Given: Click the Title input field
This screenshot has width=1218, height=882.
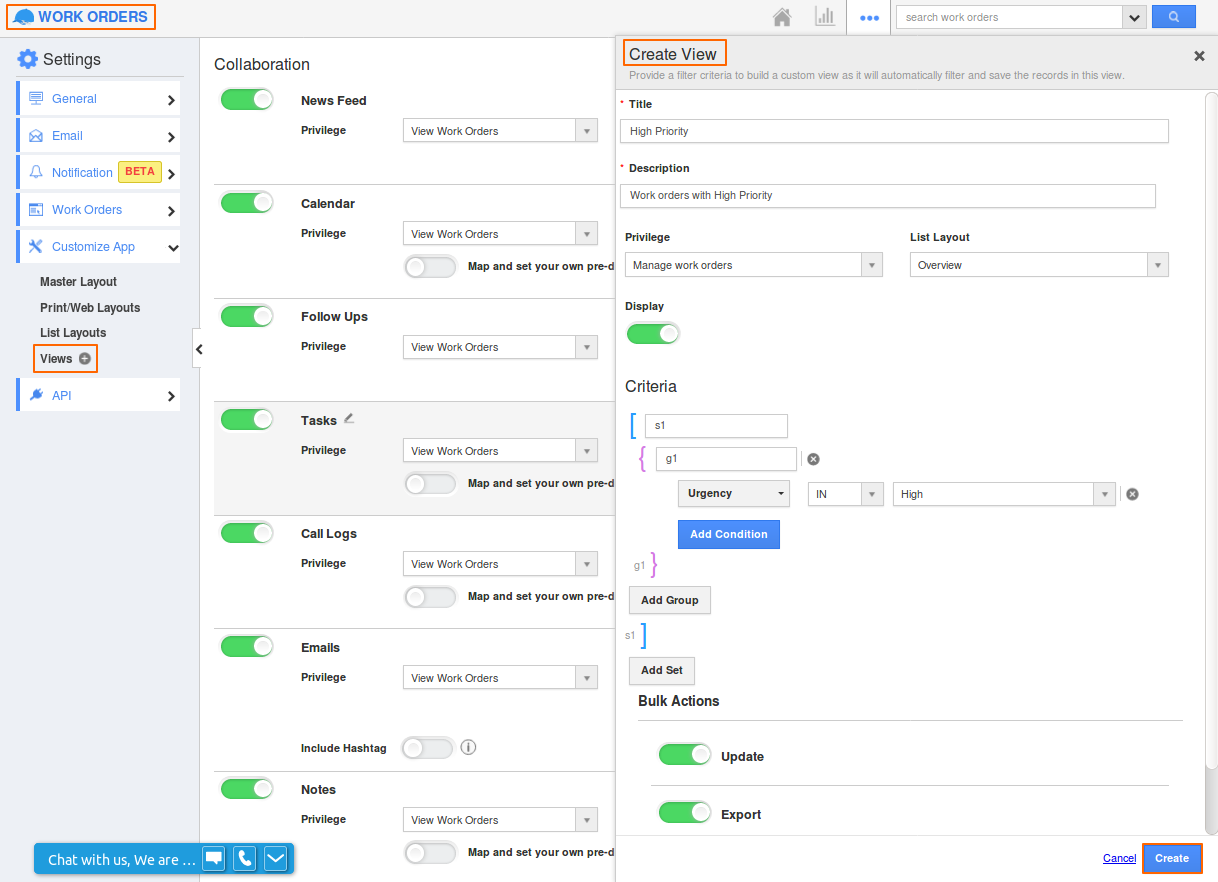Looking at the screenshot, I should pyautogui.click(x=893, y=131).
